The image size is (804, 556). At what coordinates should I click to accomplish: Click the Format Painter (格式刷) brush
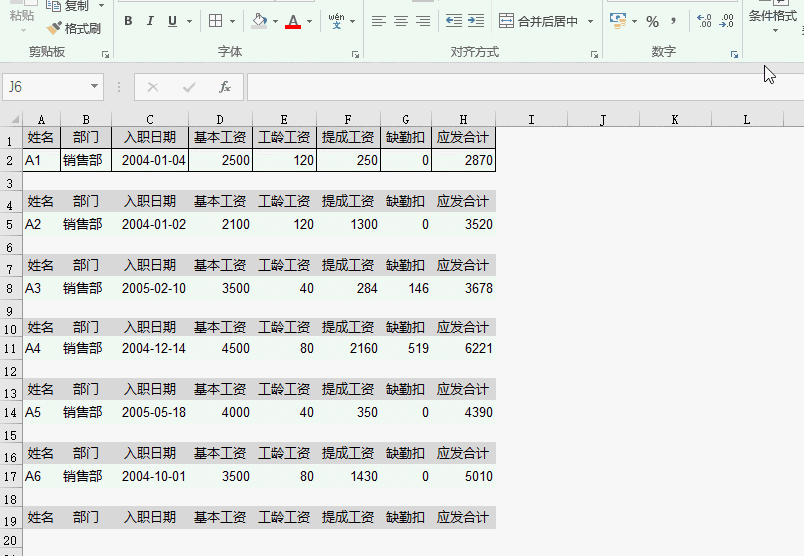(x=74, y=28)
